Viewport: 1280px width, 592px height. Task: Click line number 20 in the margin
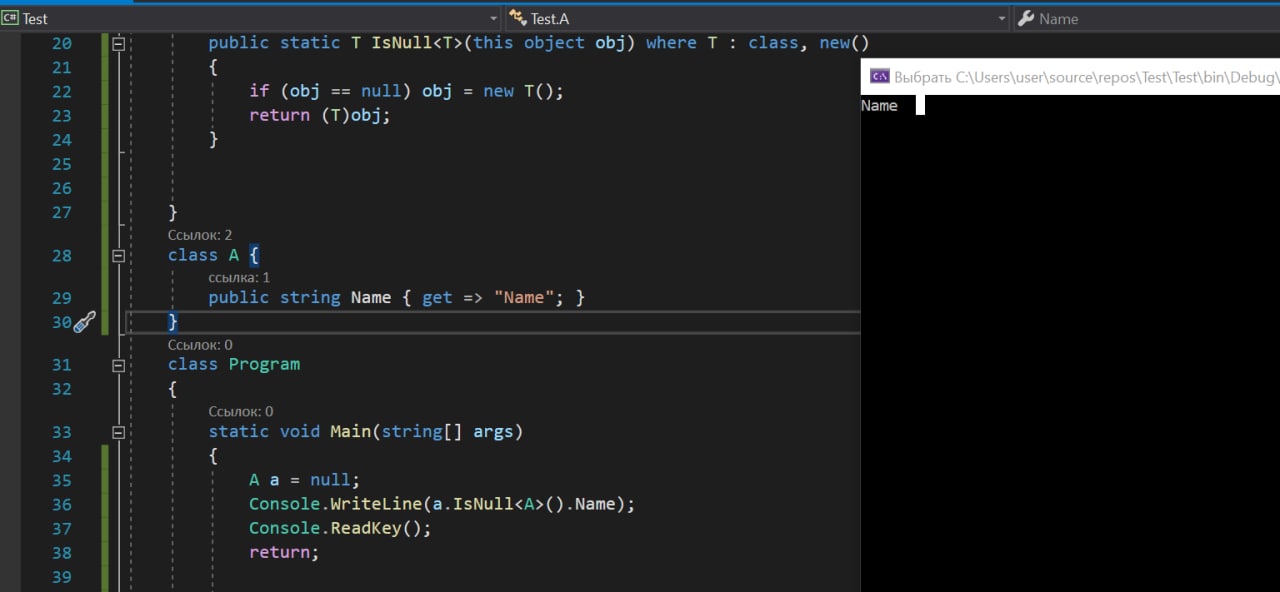pos(61,43)
